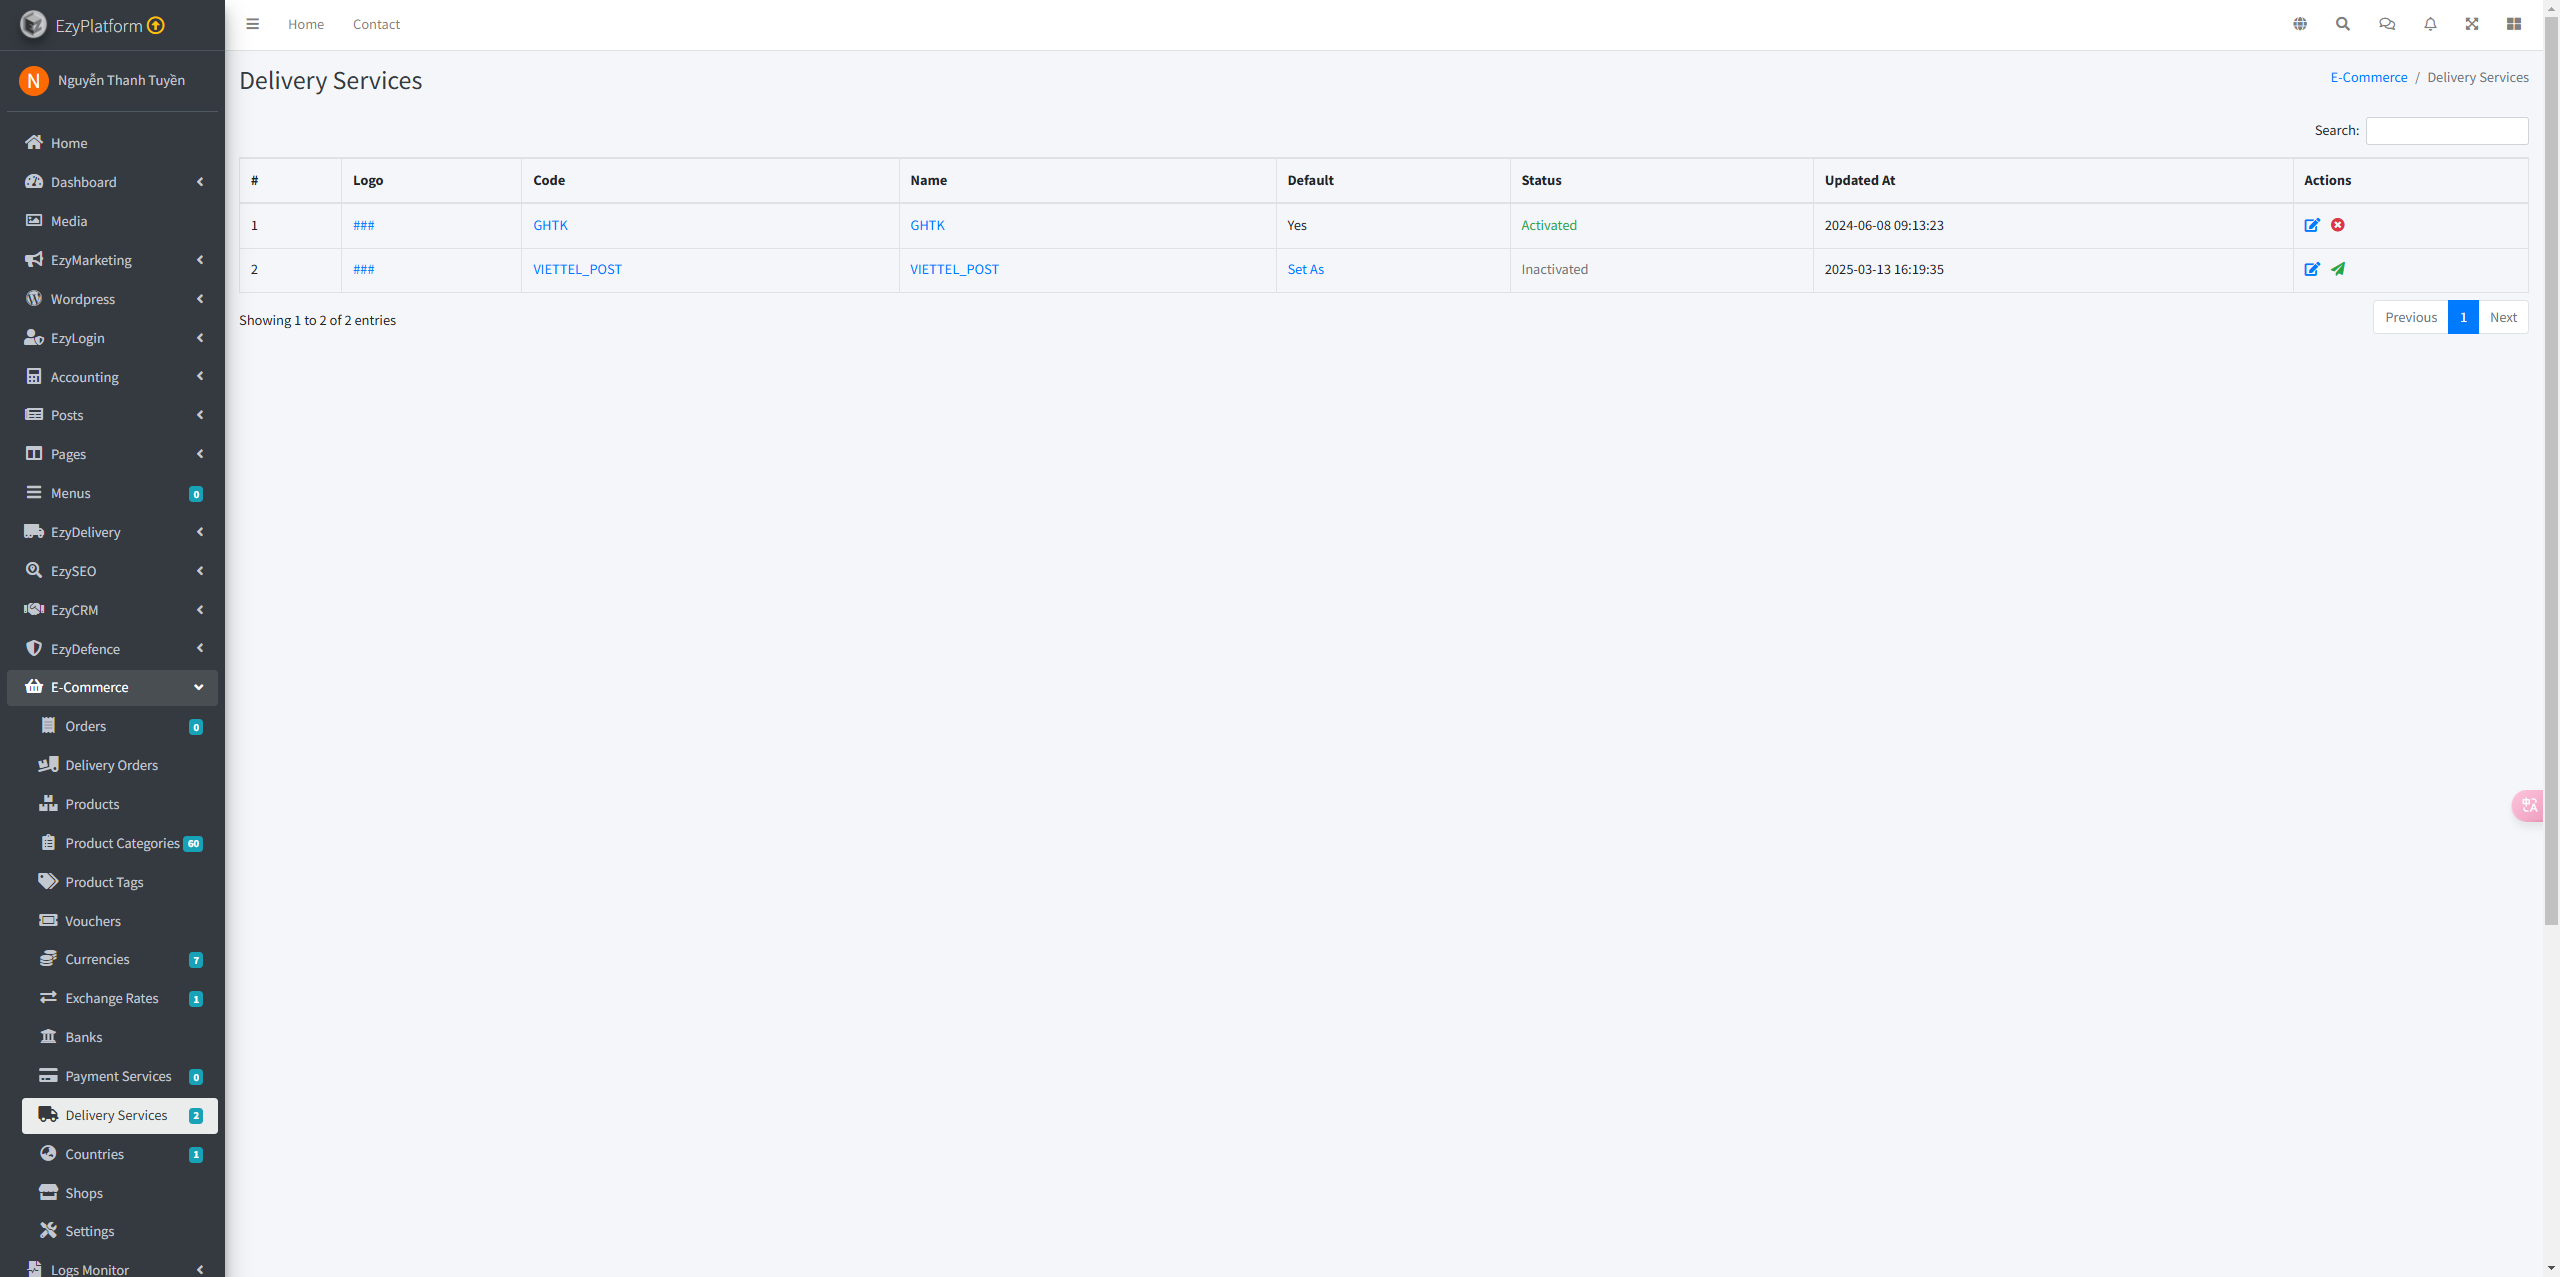Toggle fullscreen with the expand arrows icon
The image size is (2560, 1277).
2472,24
